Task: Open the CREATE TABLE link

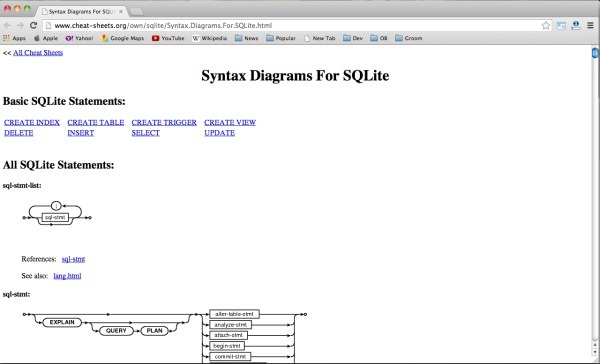Action: [96, 122]
